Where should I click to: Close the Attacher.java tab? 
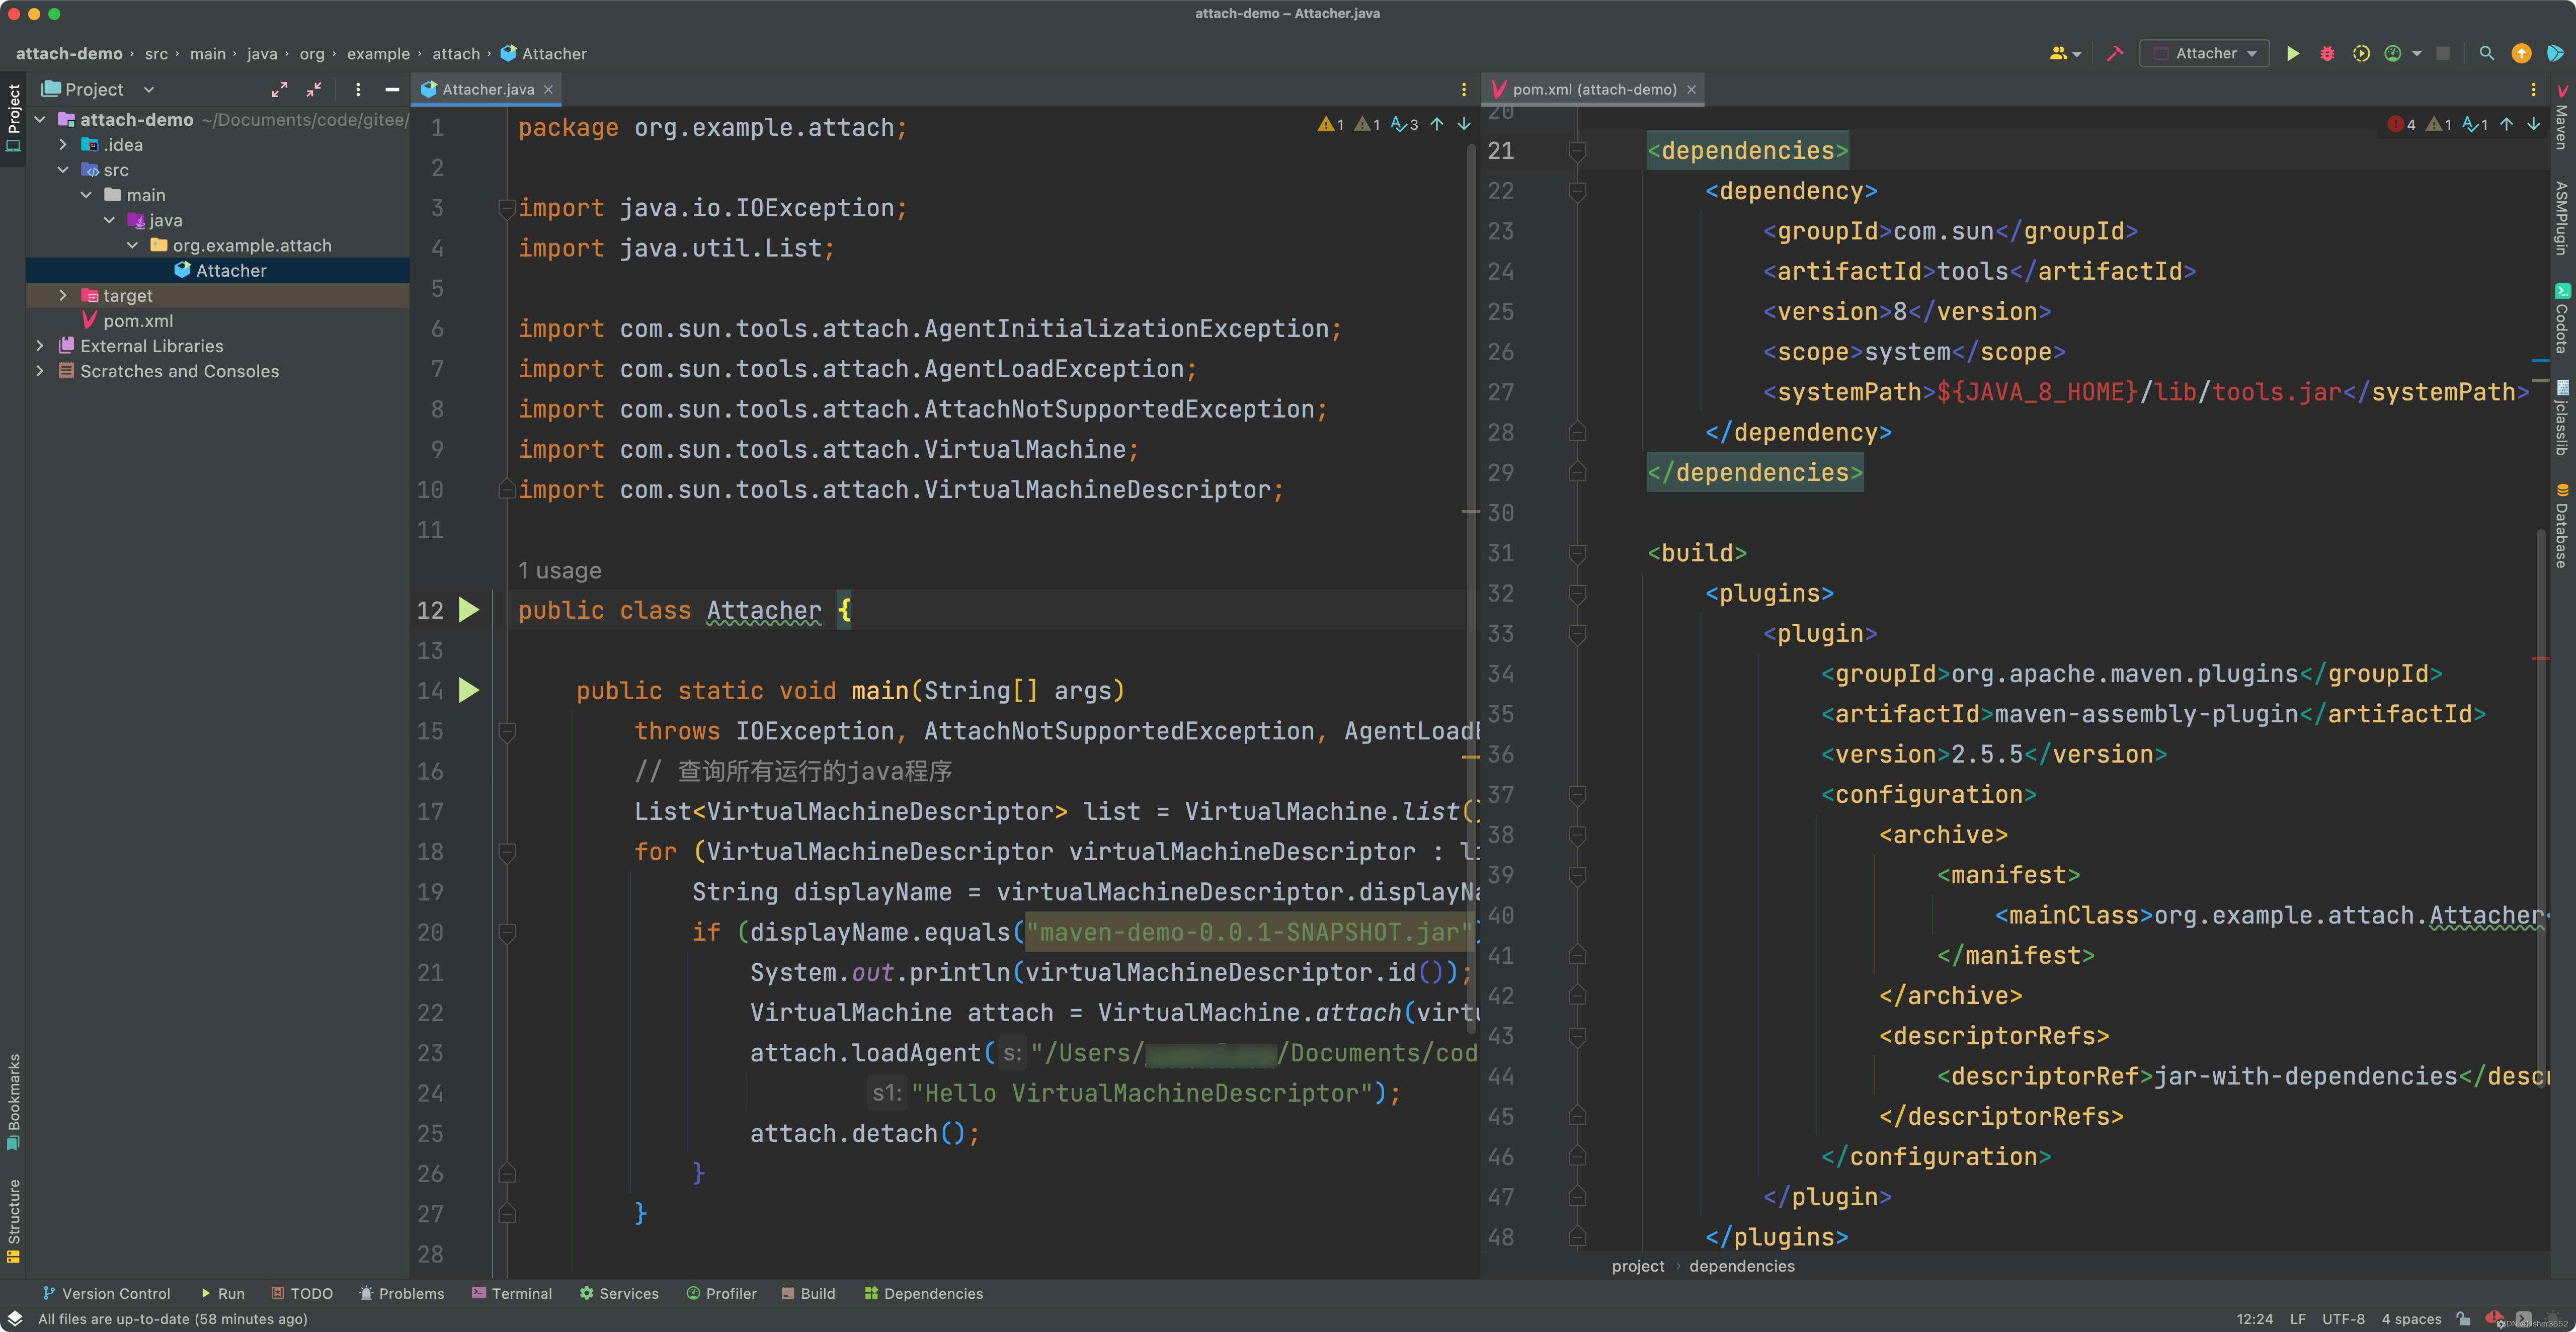(548, 89)
